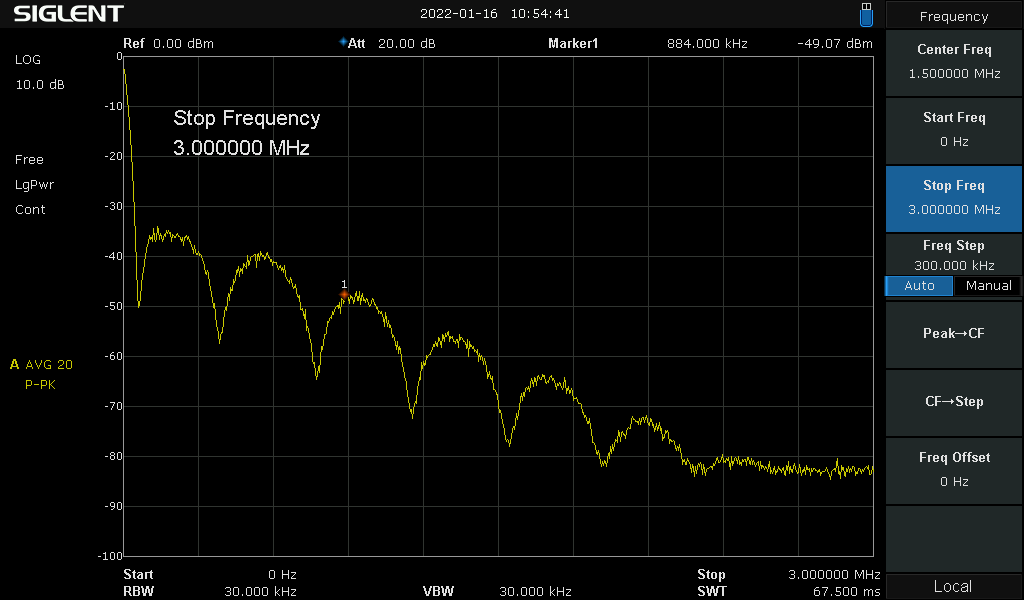1024x600 pixels.
Task: Click the bottom Start 0 Hz readout
Action: coord(210,575)
